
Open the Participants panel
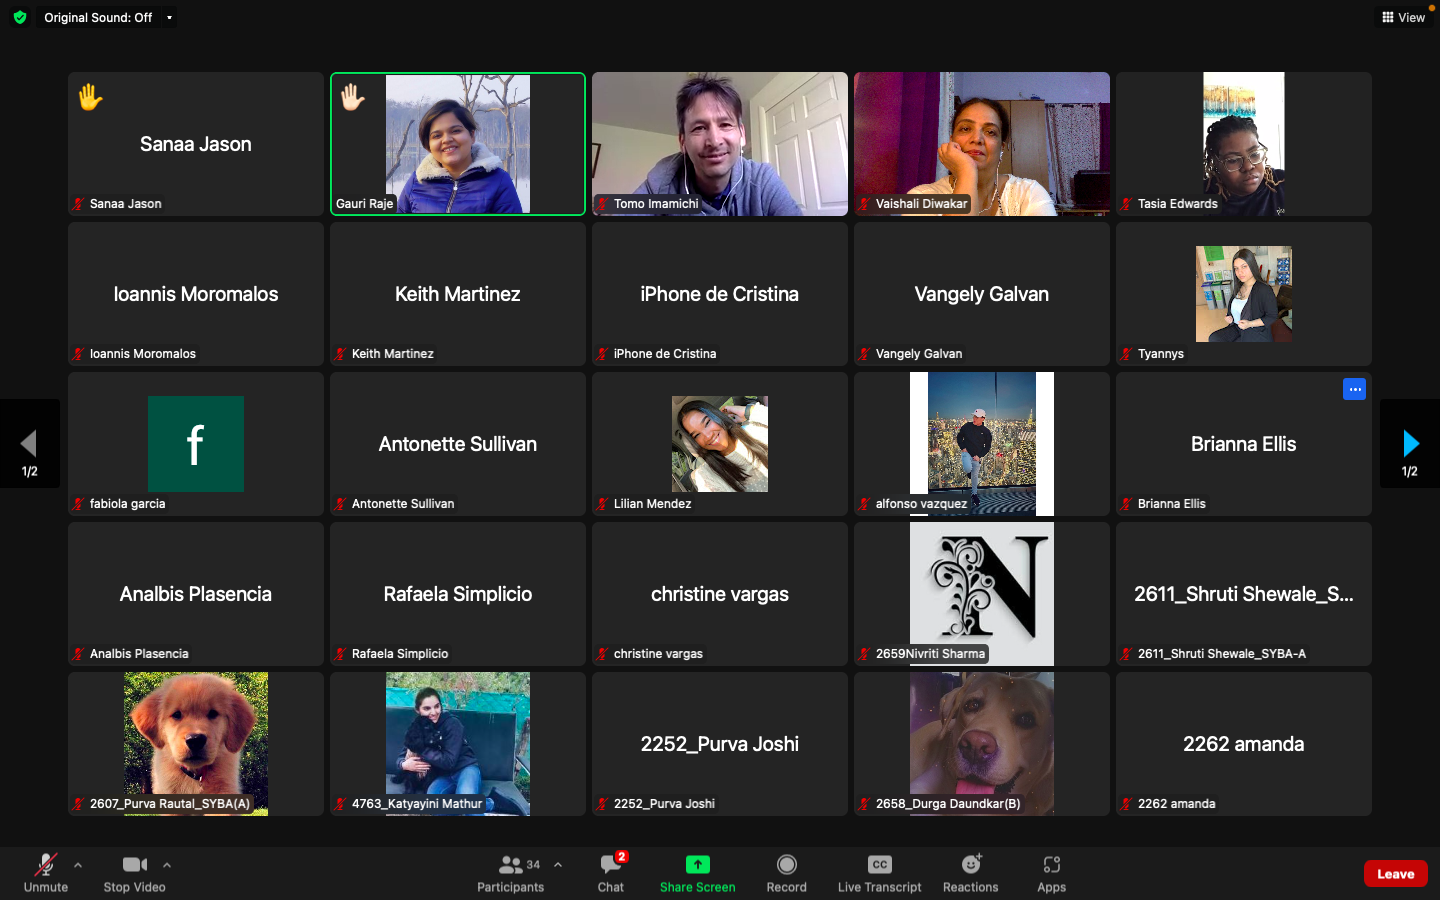(x=511, y=873)
